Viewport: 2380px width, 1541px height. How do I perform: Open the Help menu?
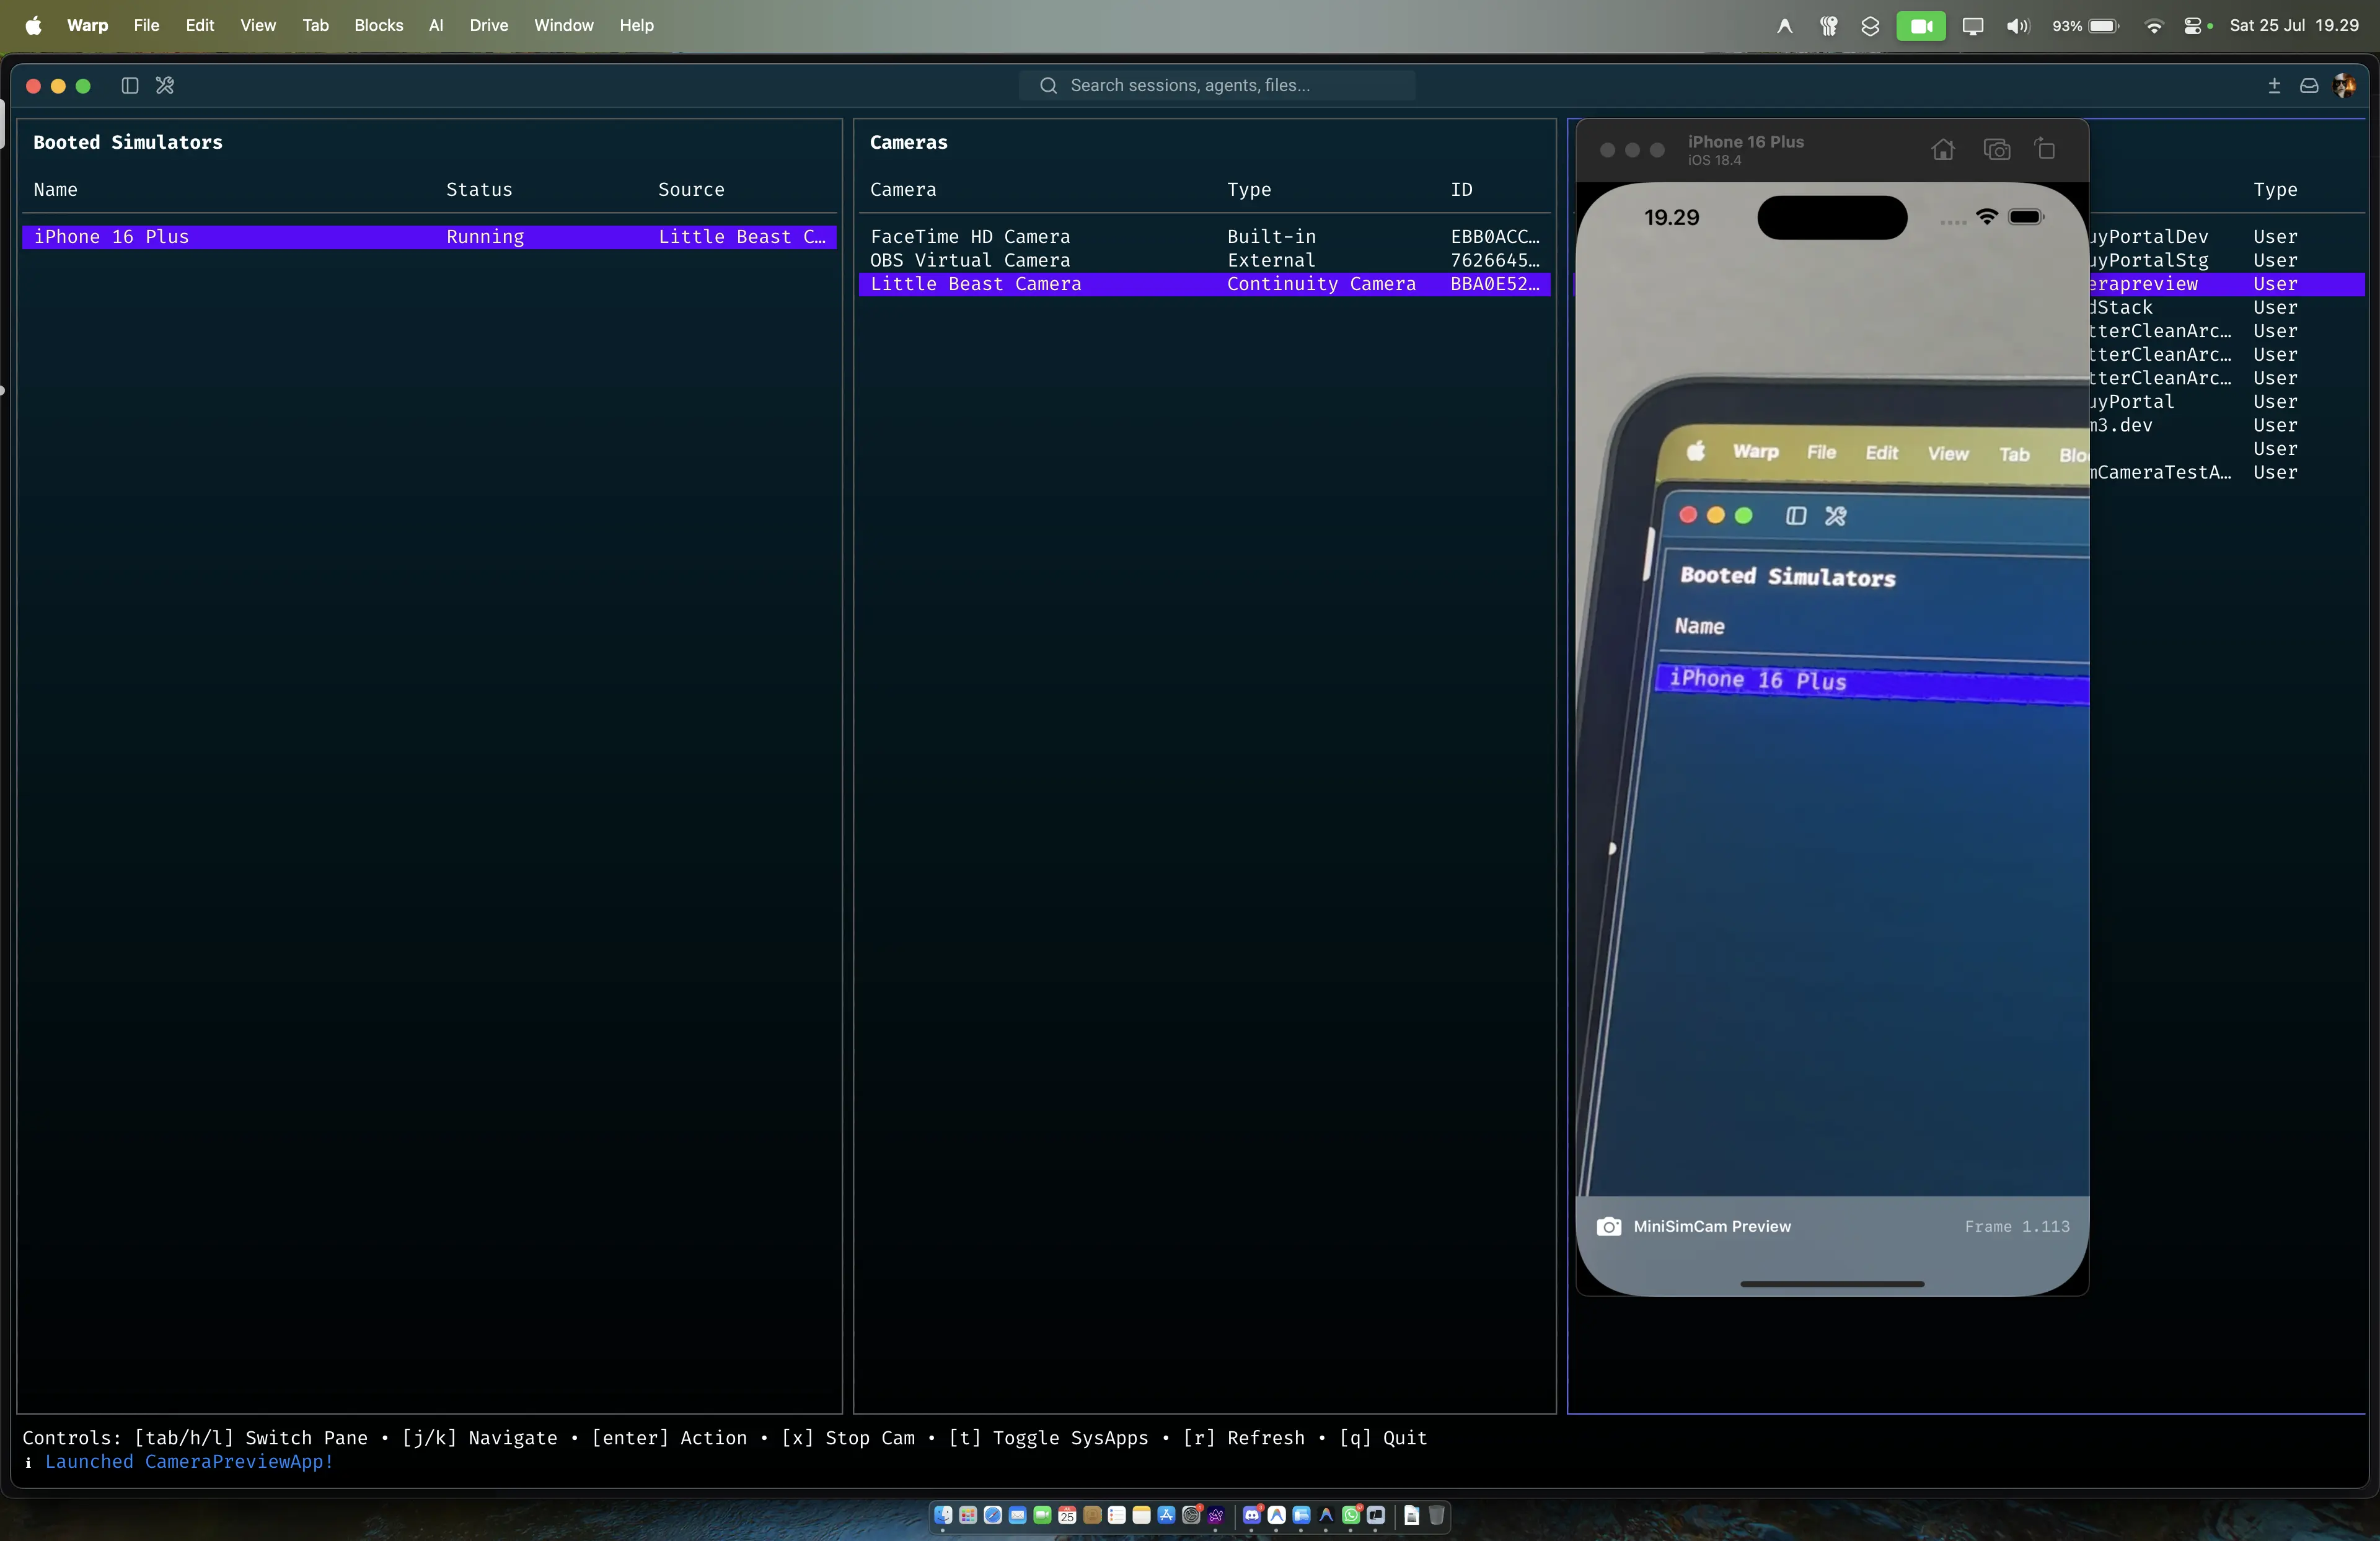(636, 25)
